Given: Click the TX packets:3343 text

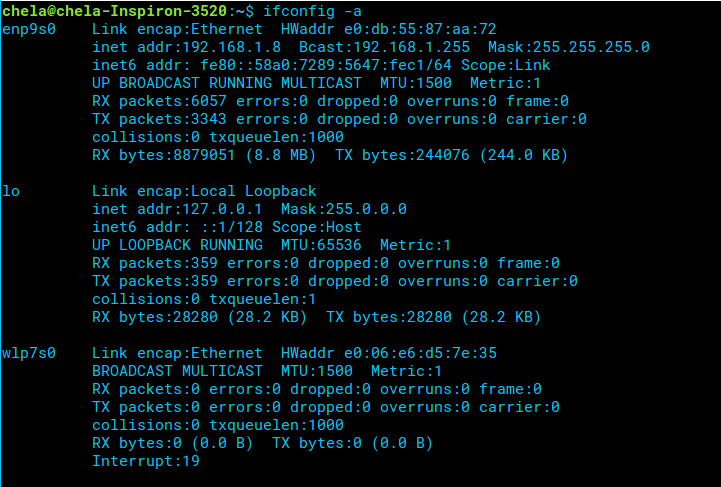Looking at the screenshot, I should (159, 119).
